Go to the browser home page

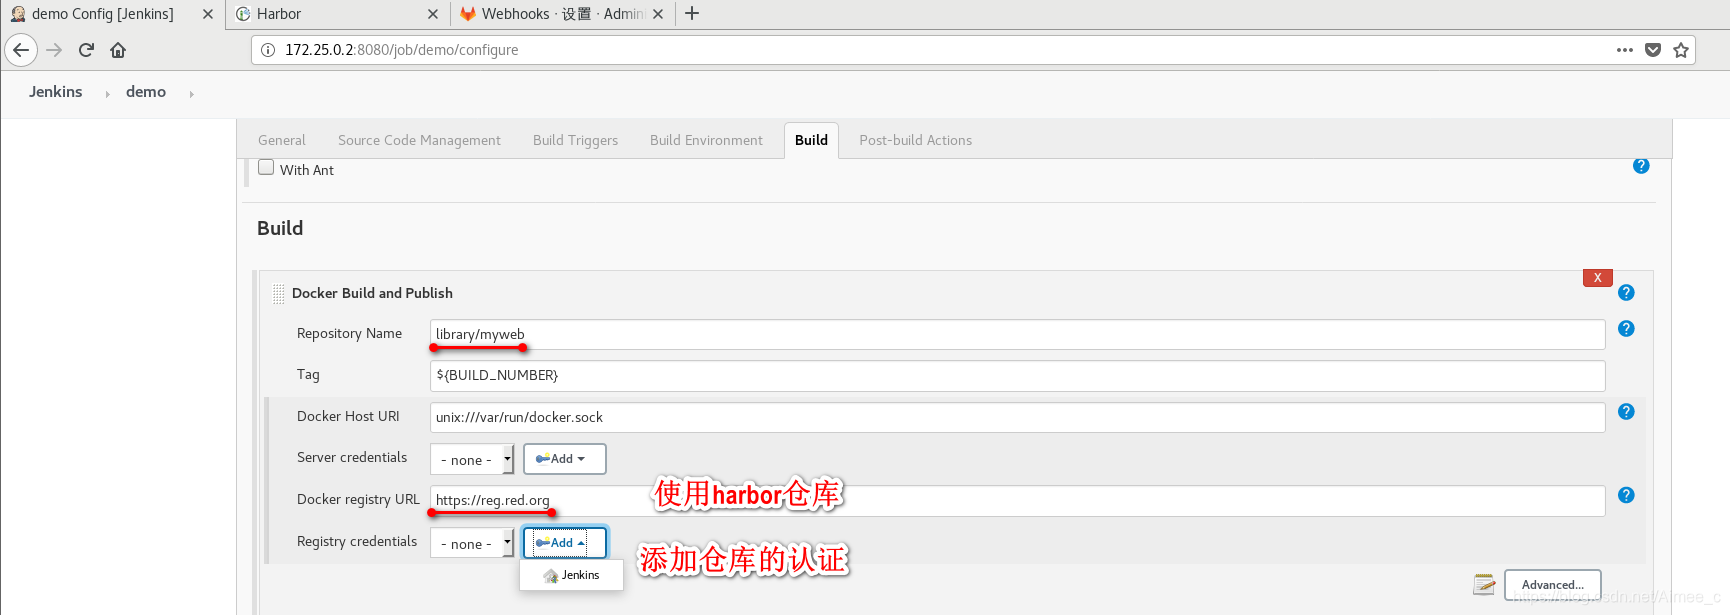tap(118, 50)
